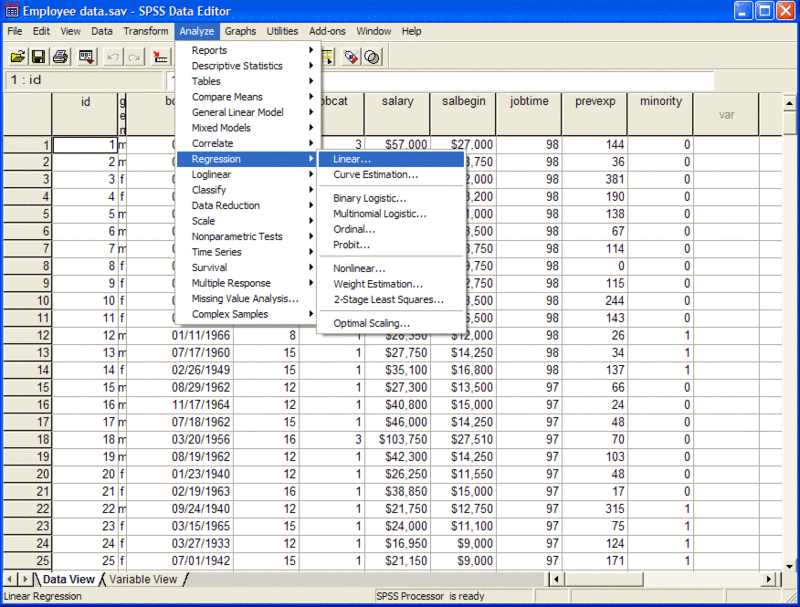This screenshot has height=607, width=800.
Task: Click the Dialog Recall toolbar icon
Action: pyautogui.click(x=87, y=57)
